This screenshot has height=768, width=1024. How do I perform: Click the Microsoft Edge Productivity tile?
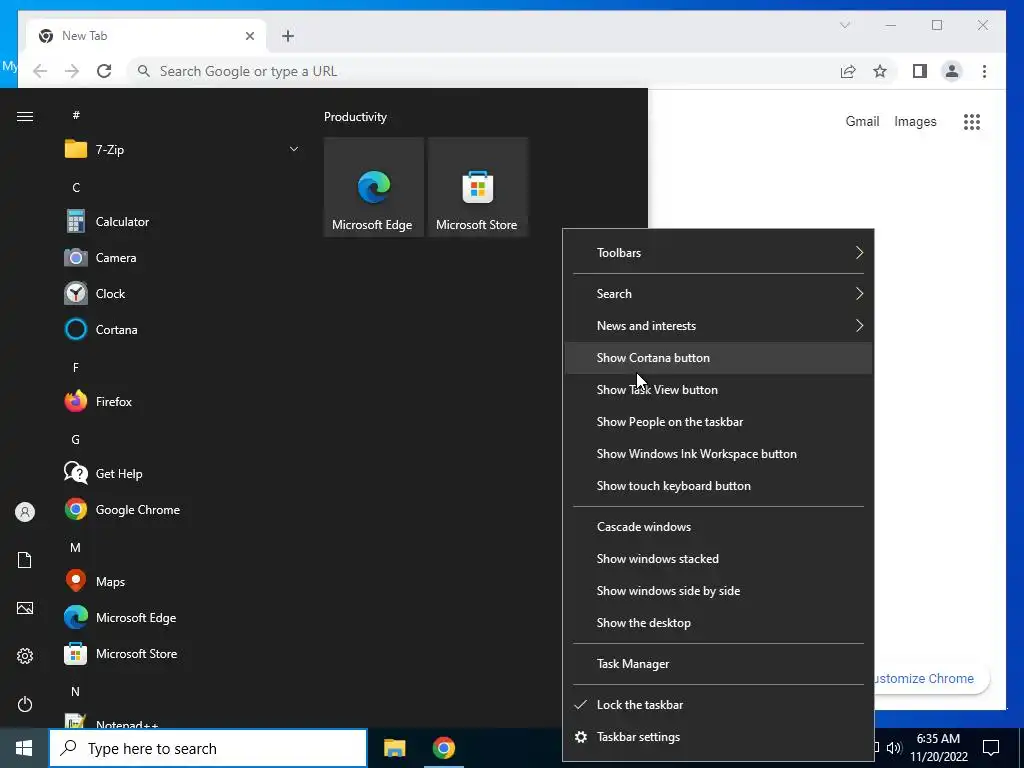pyautogui.click(x=374, y=187)
